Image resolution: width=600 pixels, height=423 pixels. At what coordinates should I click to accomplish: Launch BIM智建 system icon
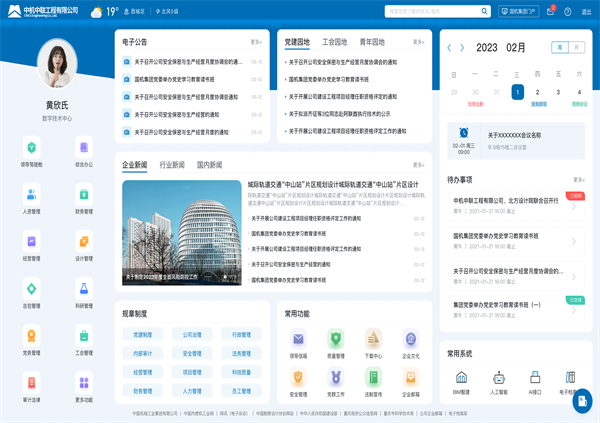(461, 378)
